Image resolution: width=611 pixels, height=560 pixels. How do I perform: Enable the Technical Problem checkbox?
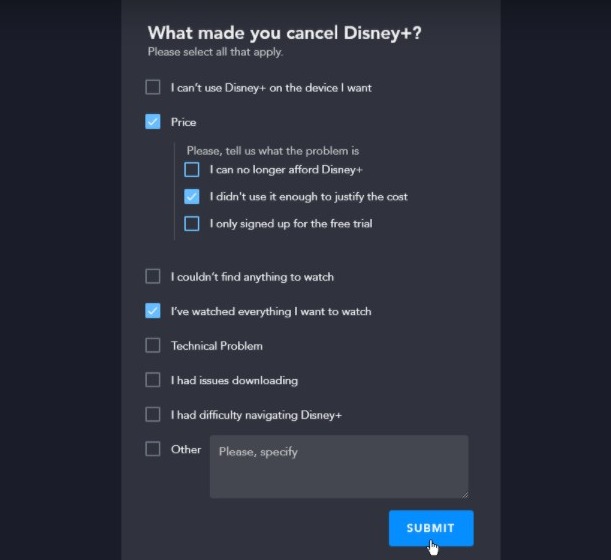(x=153, y=345)
